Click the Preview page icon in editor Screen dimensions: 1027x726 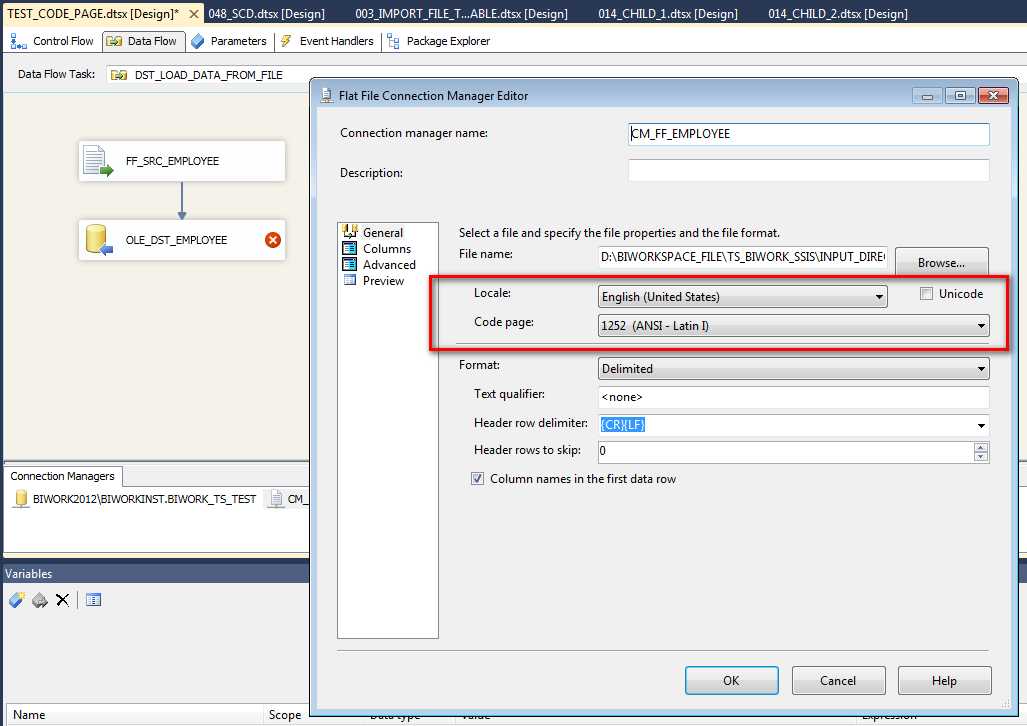click(350, 280)
